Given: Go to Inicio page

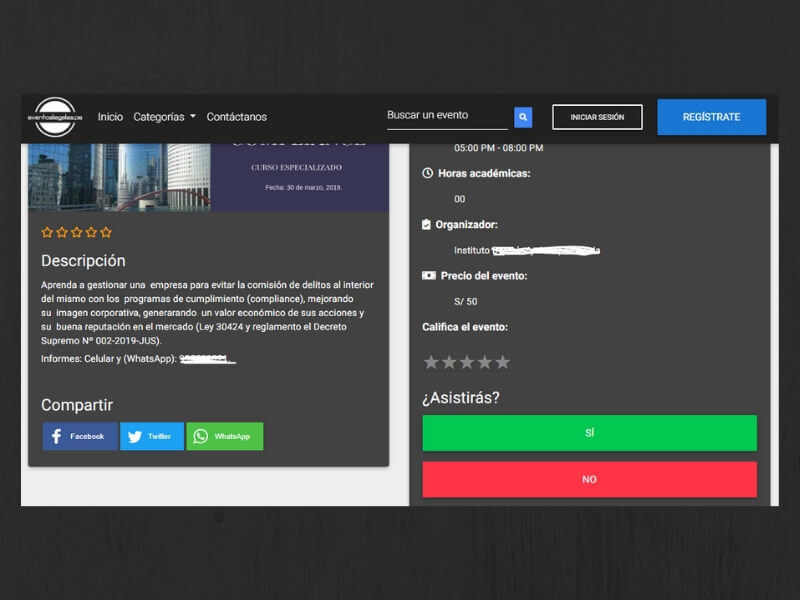Looking at the screenshot, I should pos(110,117).
